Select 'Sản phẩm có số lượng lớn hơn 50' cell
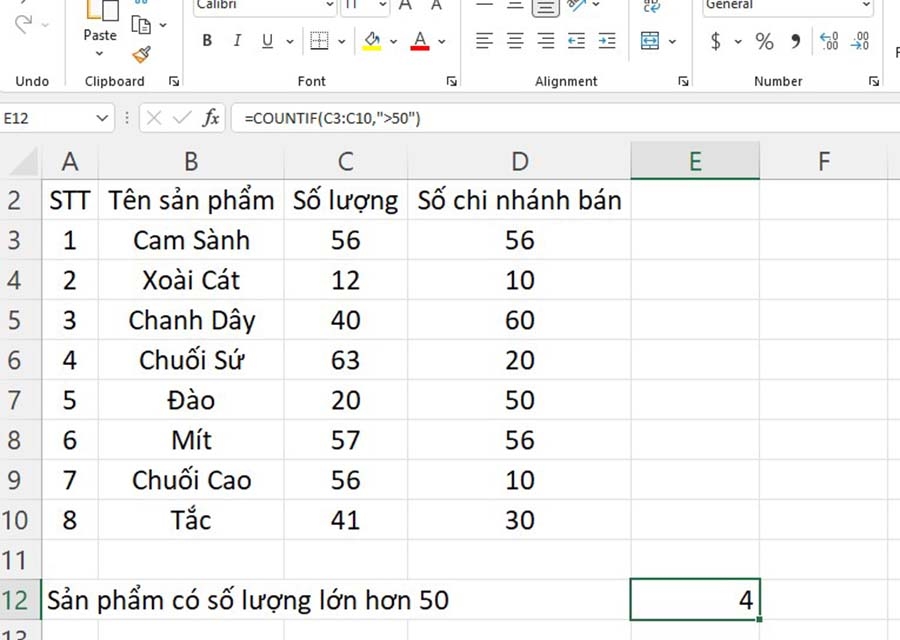The height and width of the screenshot is (640, 900). pos(248,600)
